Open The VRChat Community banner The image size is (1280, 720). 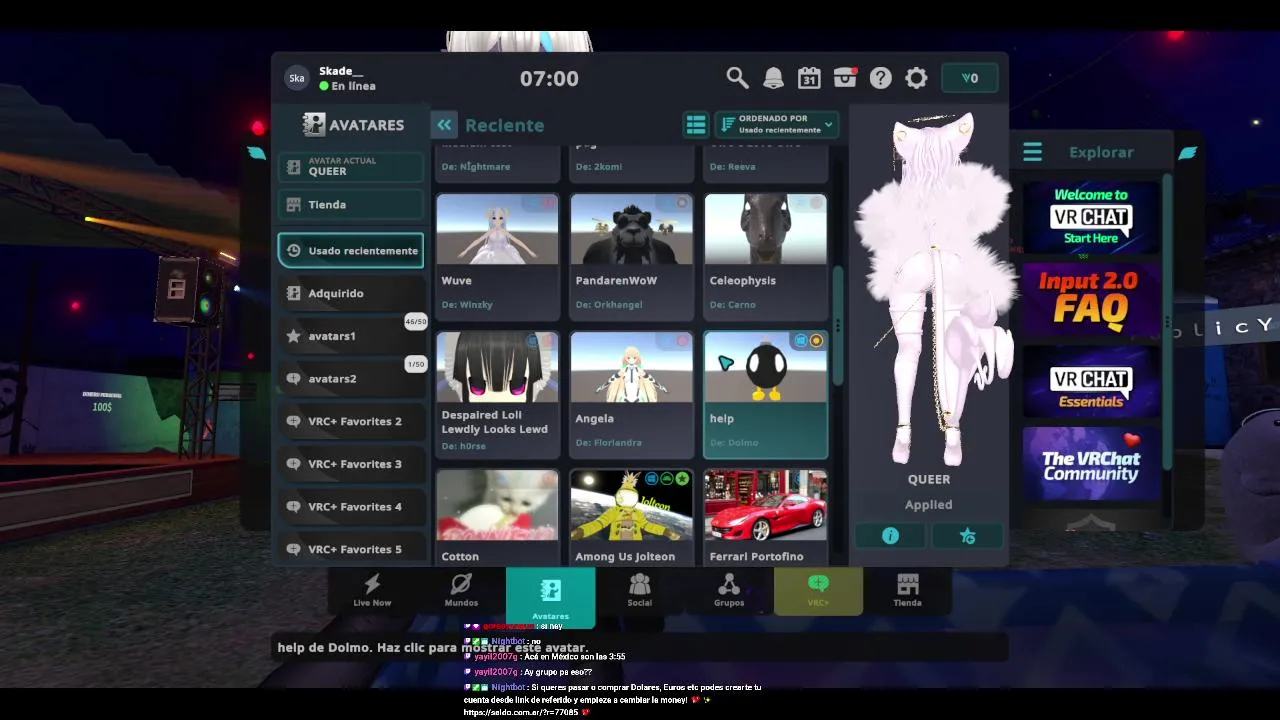pyautogui.click(x=1090, y=464)
